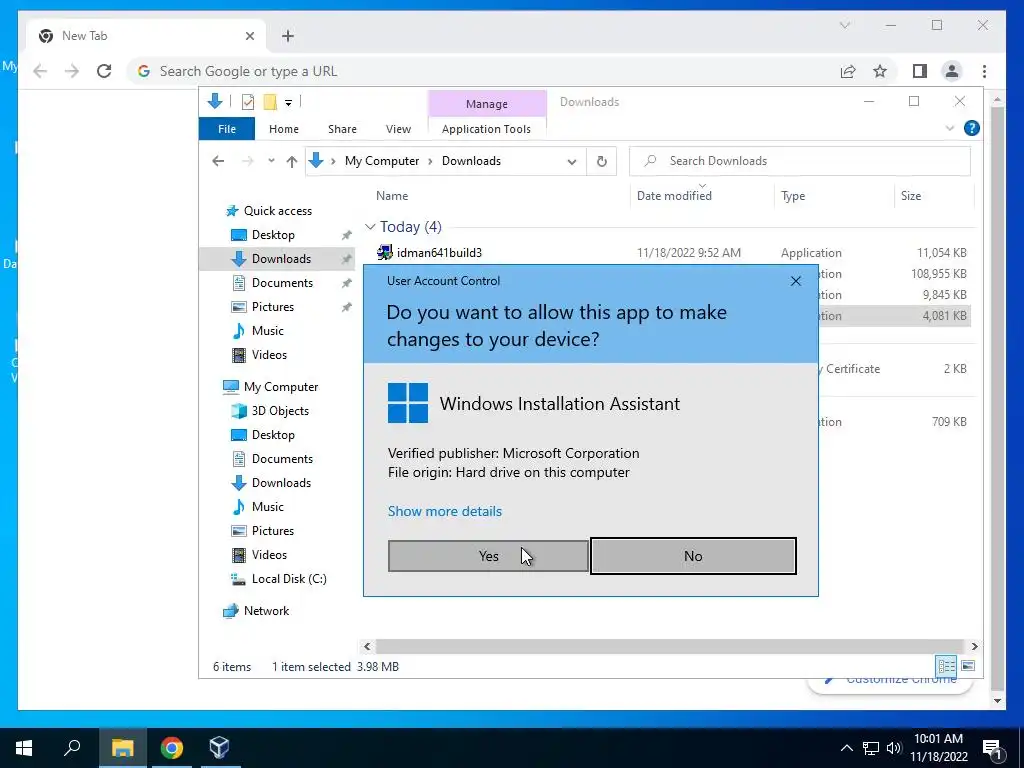The image size is (1024, 768).
Task: Open Customize Quick Access Toolbar dropdown
Action: [x=288, y=103]
